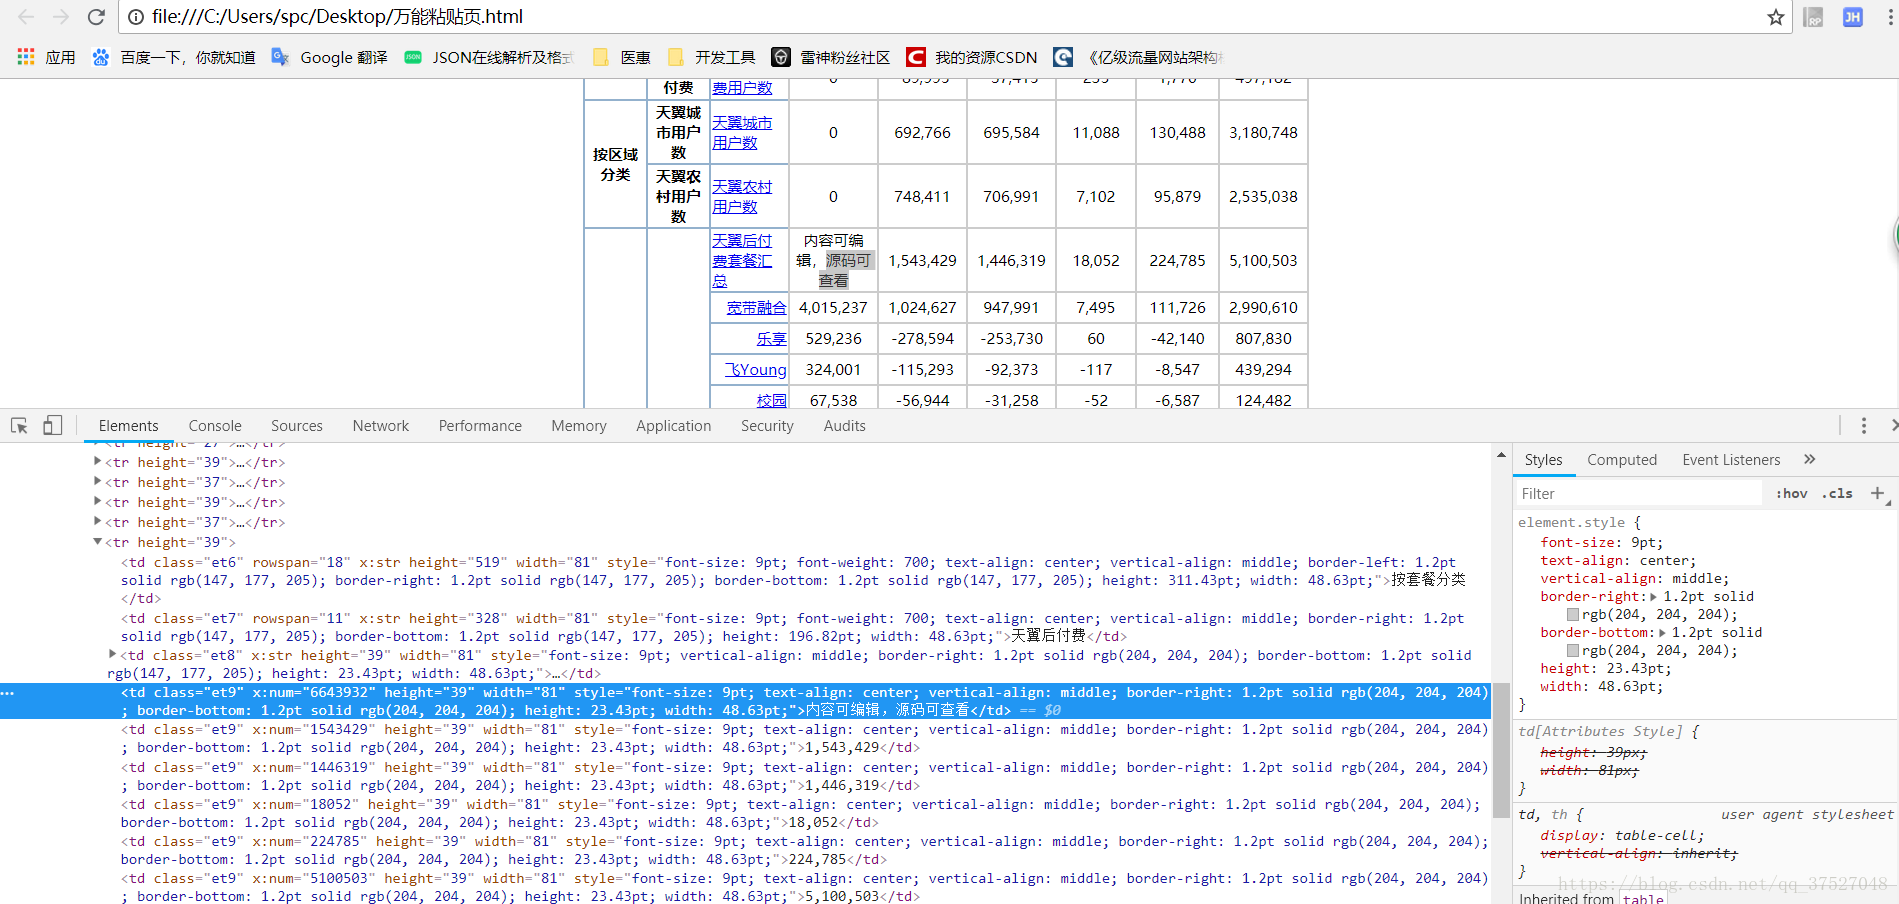Bookmark this page with the star icon
The height and width of the screenshot is (904, 1899).
[x=1776, y=17]
